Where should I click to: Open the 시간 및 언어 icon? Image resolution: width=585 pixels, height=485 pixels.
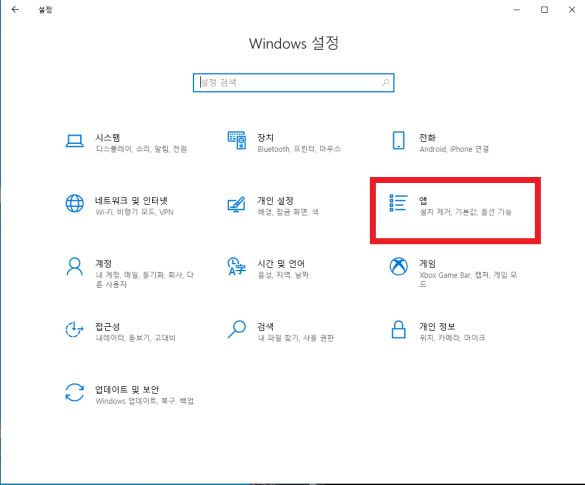coord(237,266)
